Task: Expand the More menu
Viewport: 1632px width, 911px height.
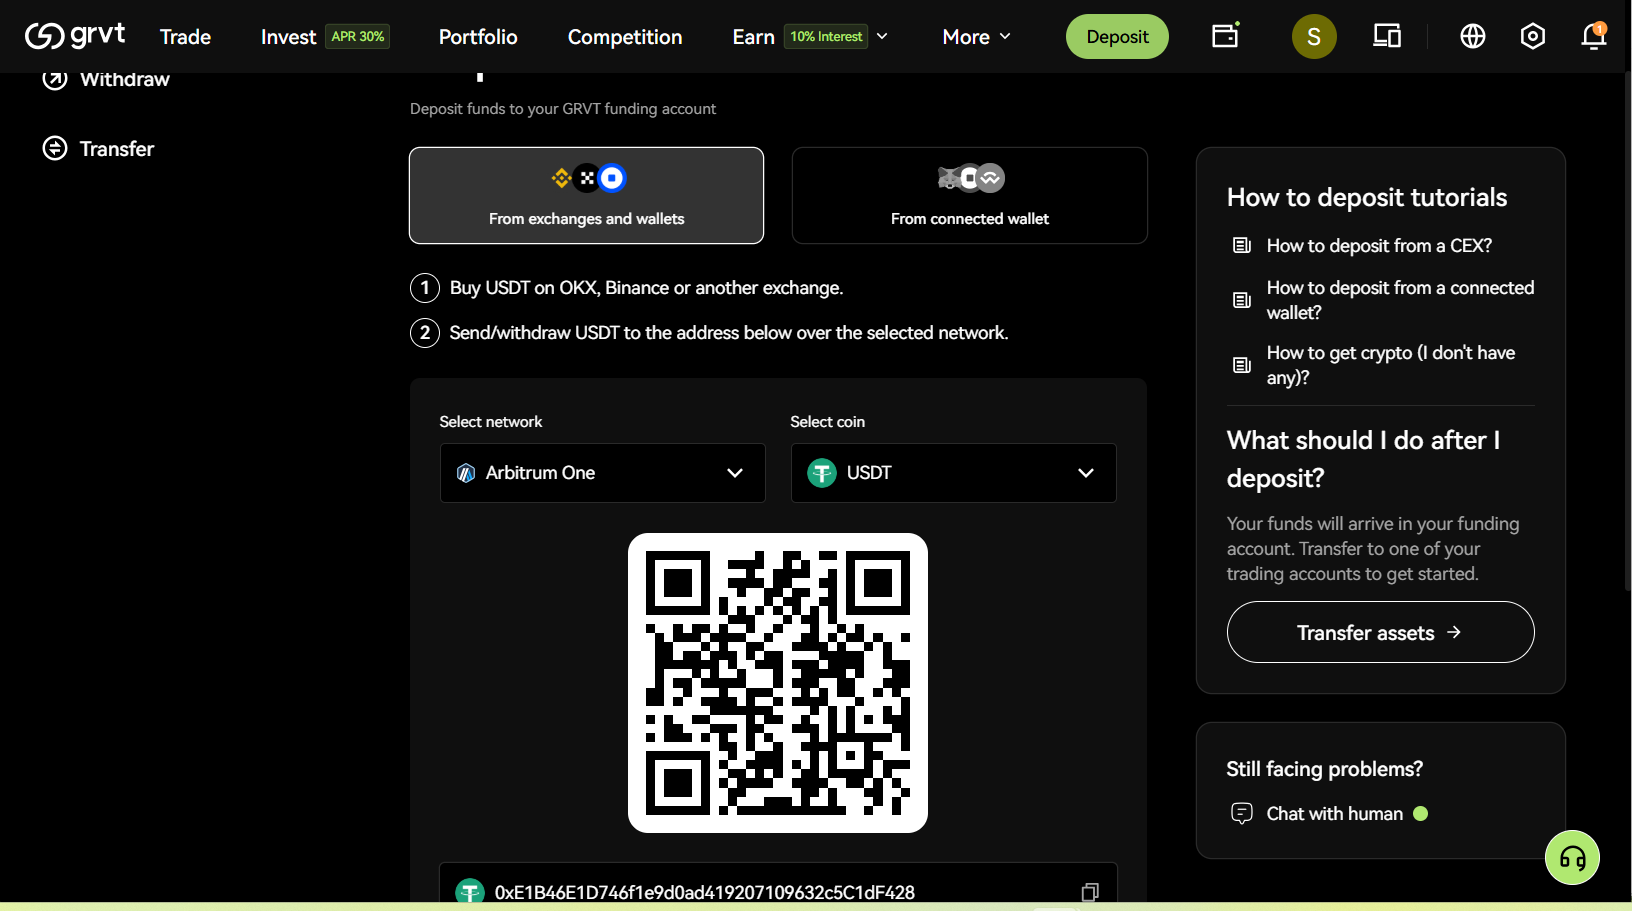Action: tap(976, 37)
